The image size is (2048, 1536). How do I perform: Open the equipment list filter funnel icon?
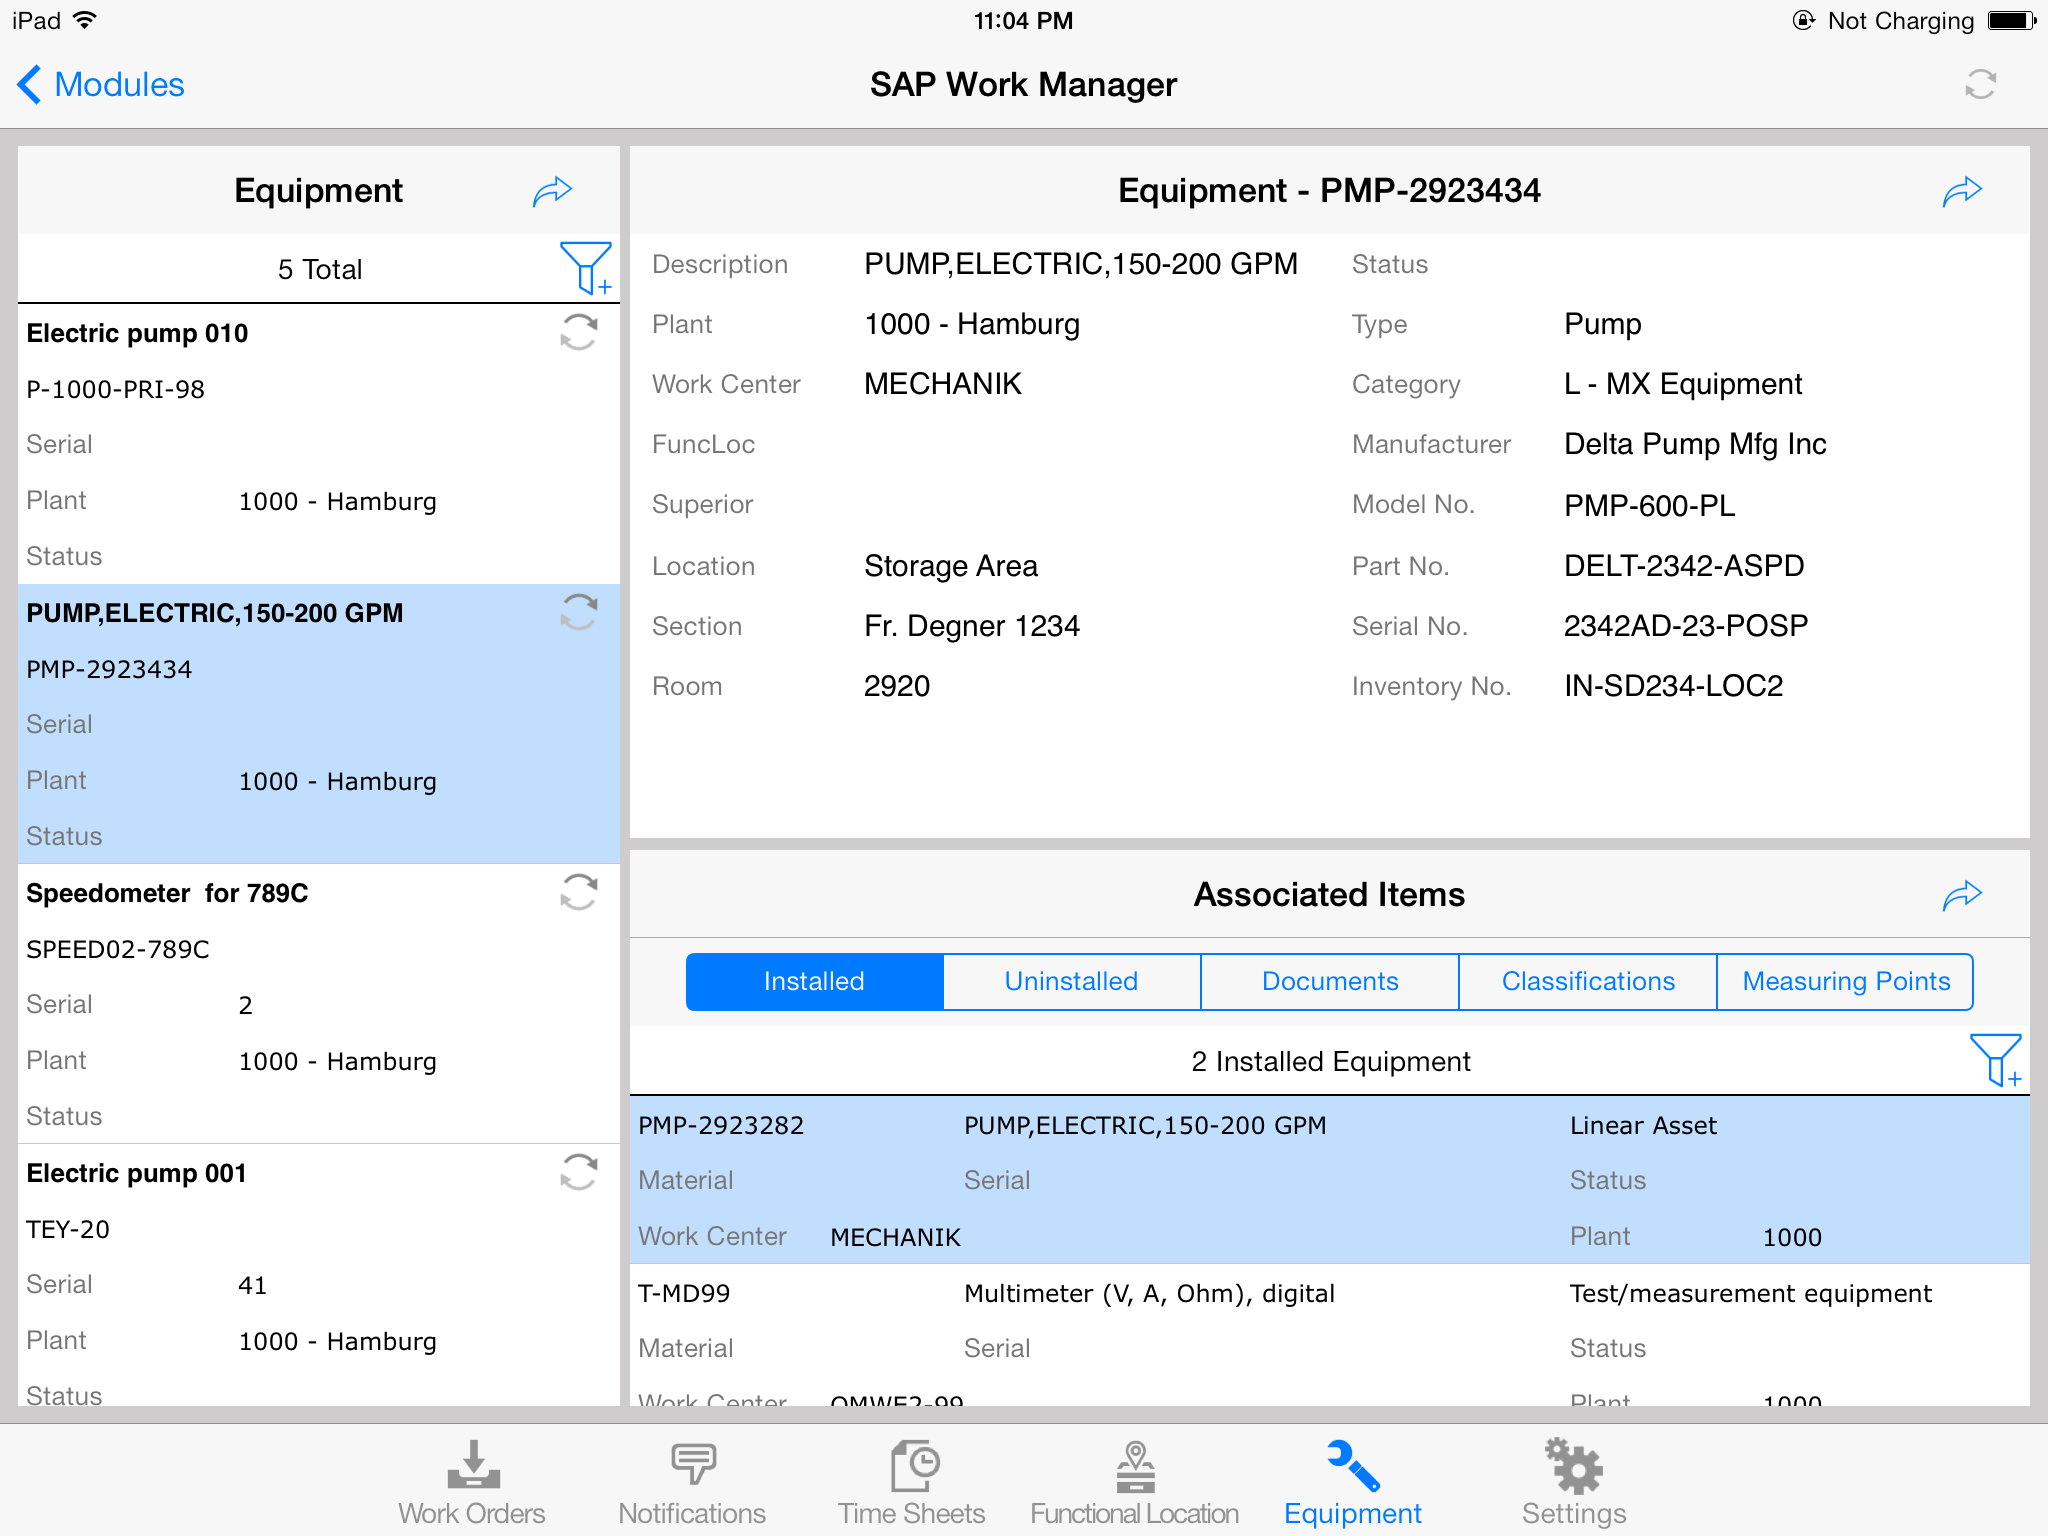586,267
